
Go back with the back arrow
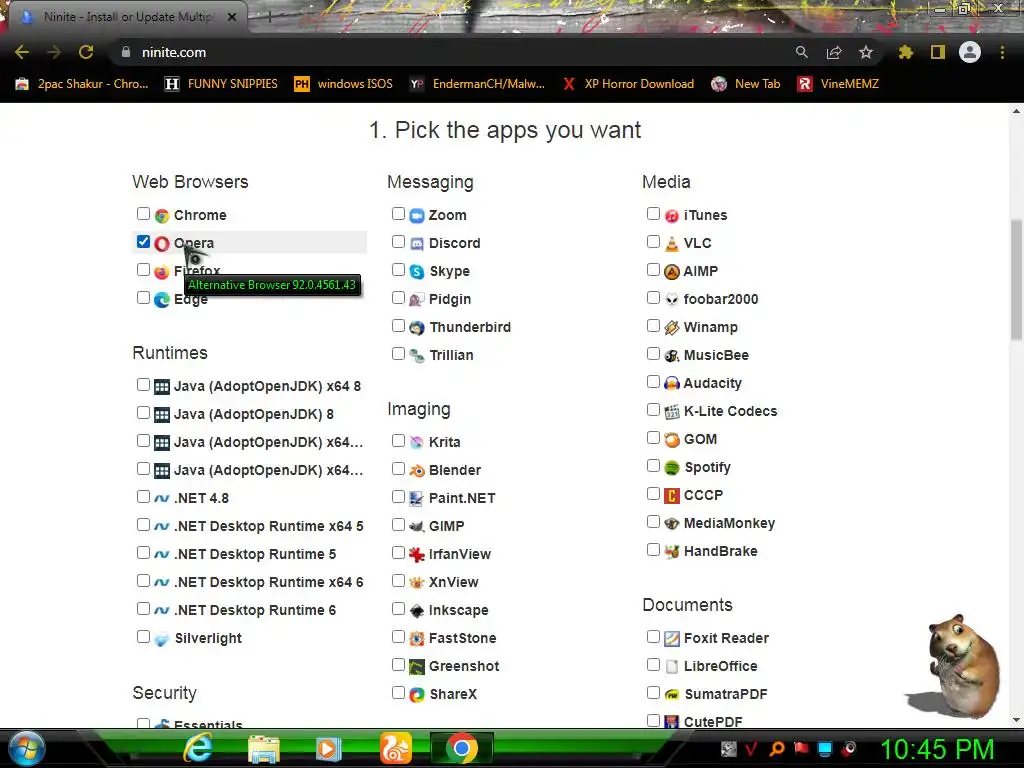point(22,52)
